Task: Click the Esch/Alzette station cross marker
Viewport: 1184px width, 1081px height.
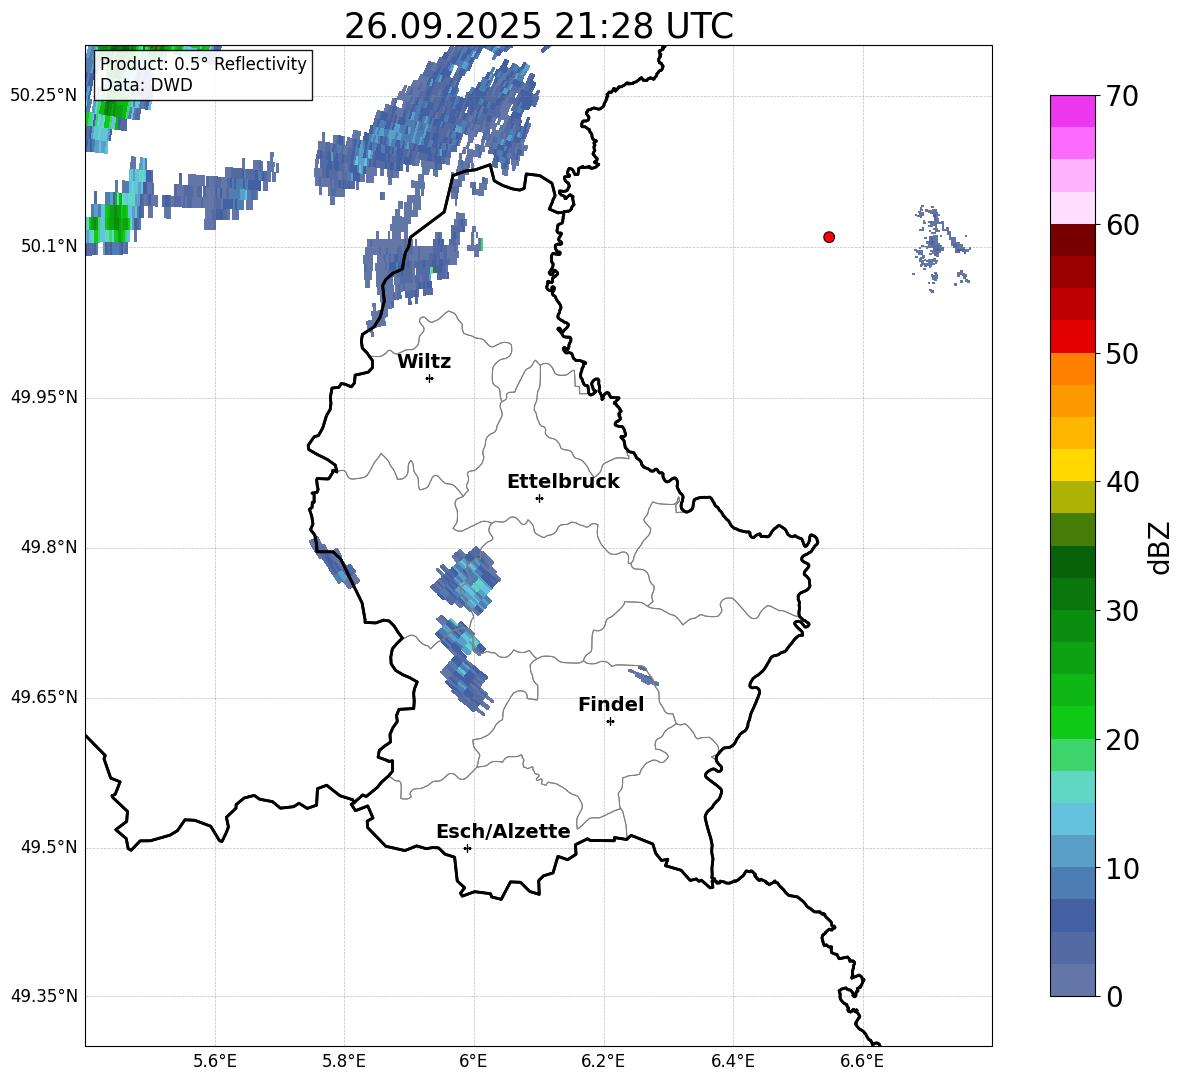Action: 467,848
